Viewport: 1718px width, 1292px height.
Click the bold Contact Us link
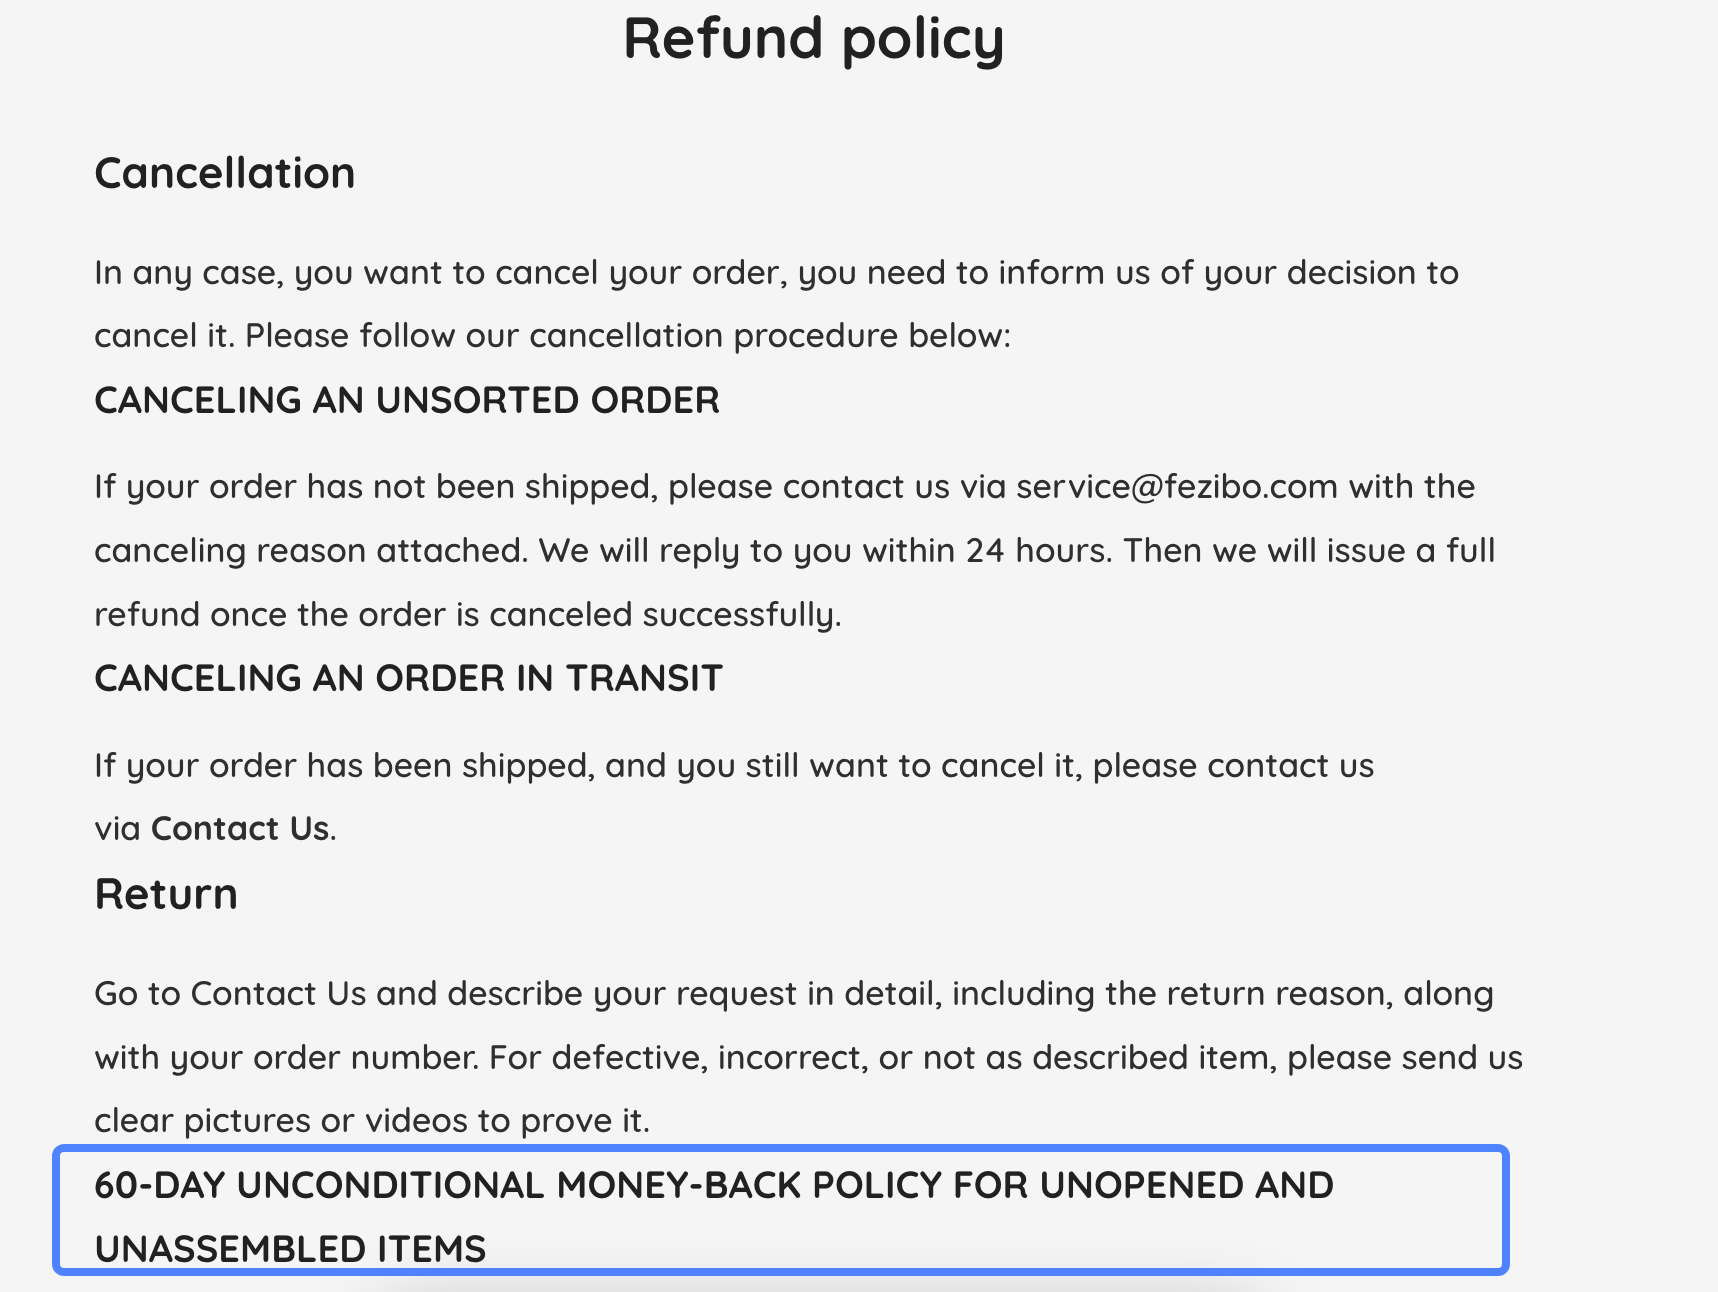(x=240, y=829)
